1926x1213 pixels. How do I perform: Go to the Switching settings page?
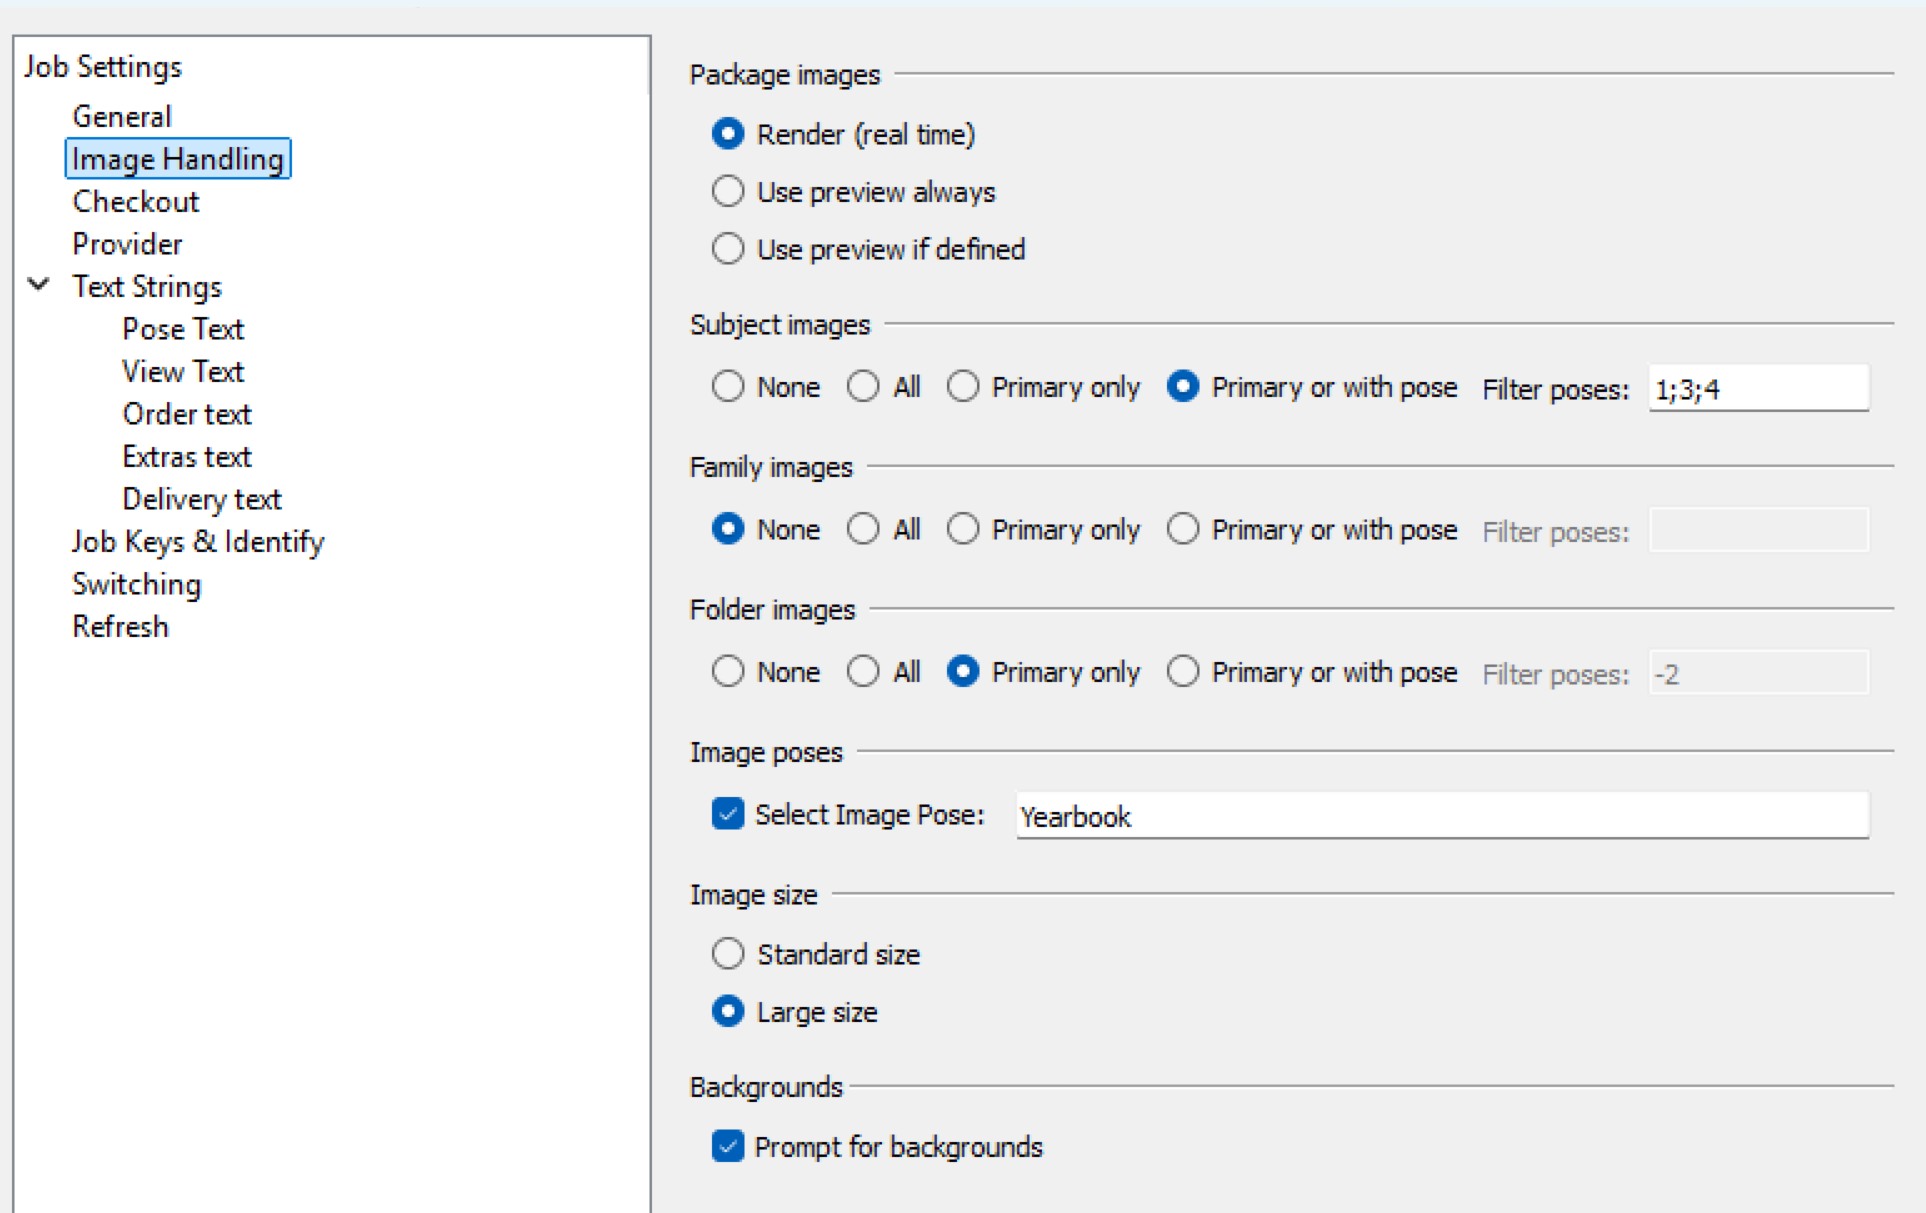136,584
